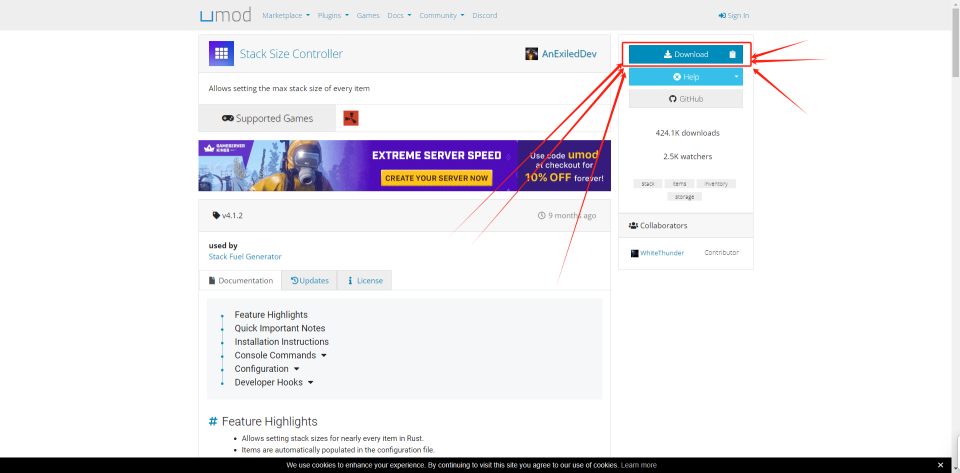The height and width of the screenshot is (473, 960).
Task: Click the stack tag
Action: click(648, 184)
